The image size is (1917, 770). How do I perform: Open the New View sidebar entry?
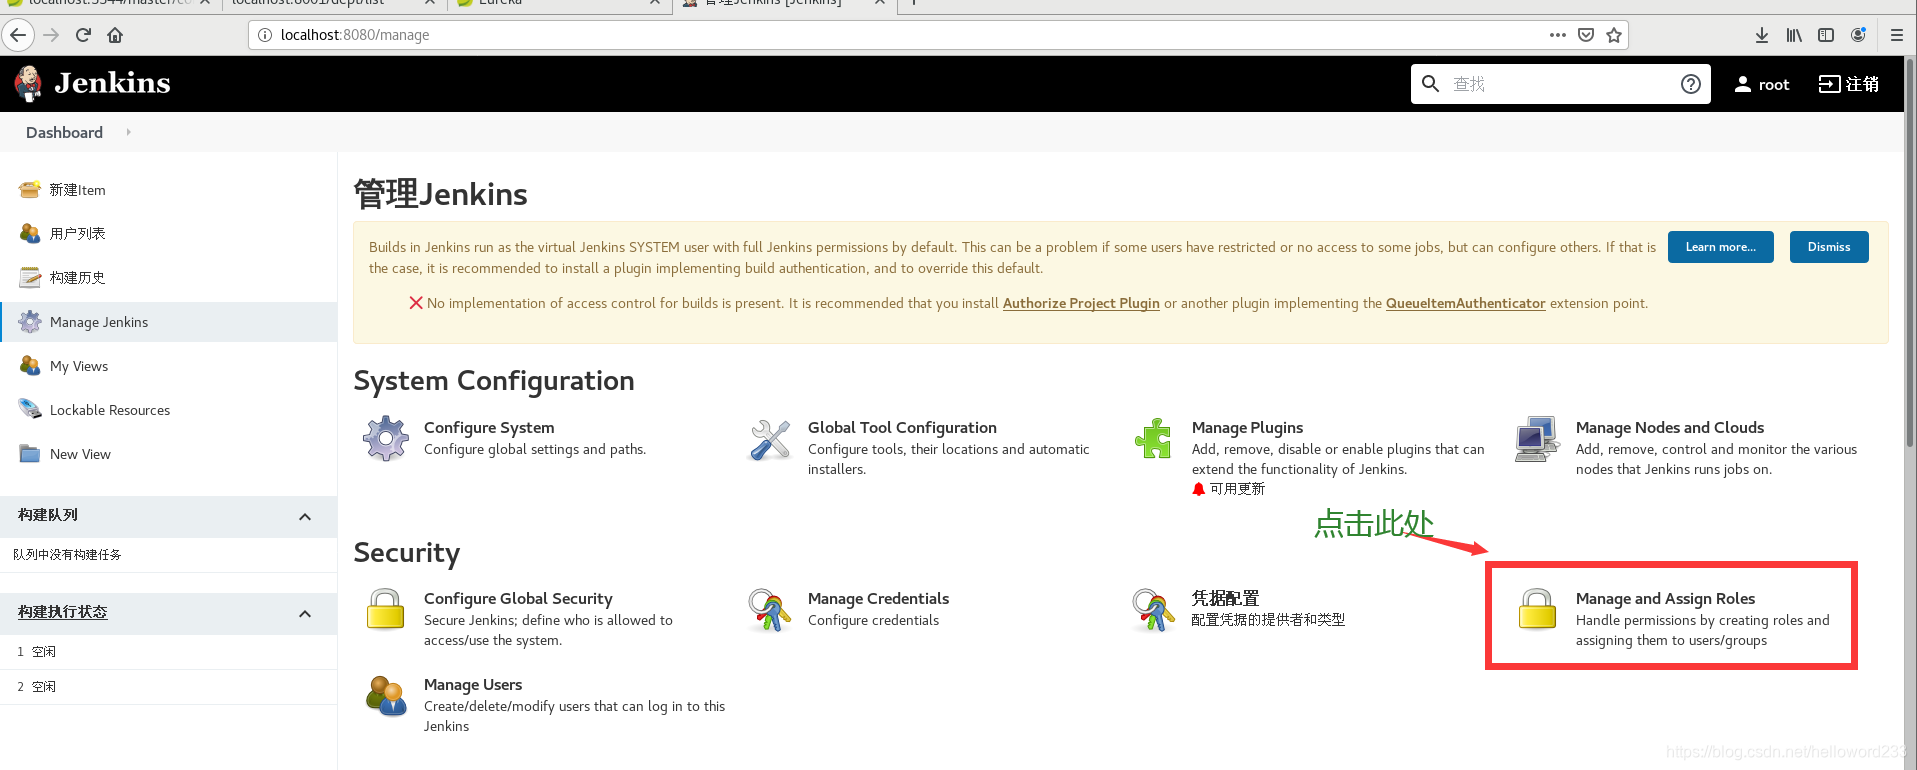pos(80,454)
